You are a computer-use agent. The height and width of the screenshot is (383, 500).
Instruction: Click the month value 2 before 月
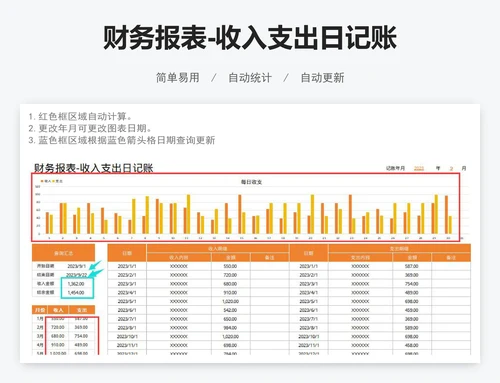click(451, 168)
